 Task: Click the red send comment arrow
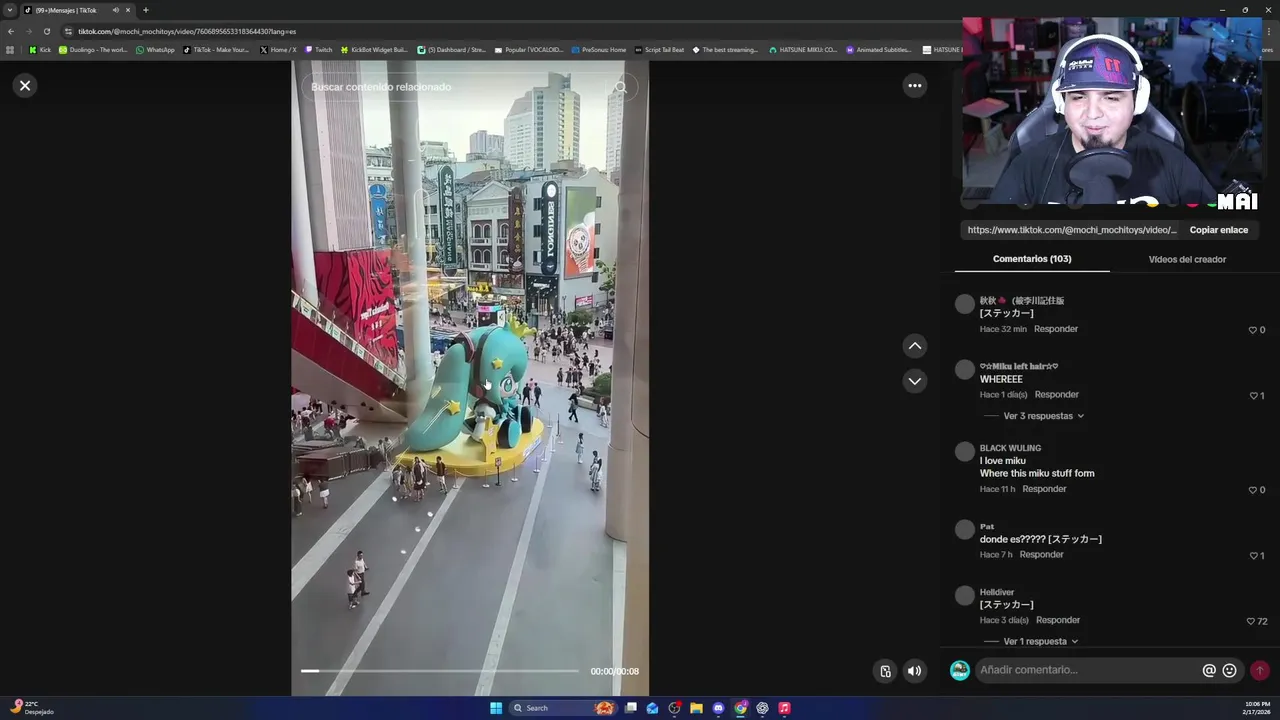point(1259,670)
